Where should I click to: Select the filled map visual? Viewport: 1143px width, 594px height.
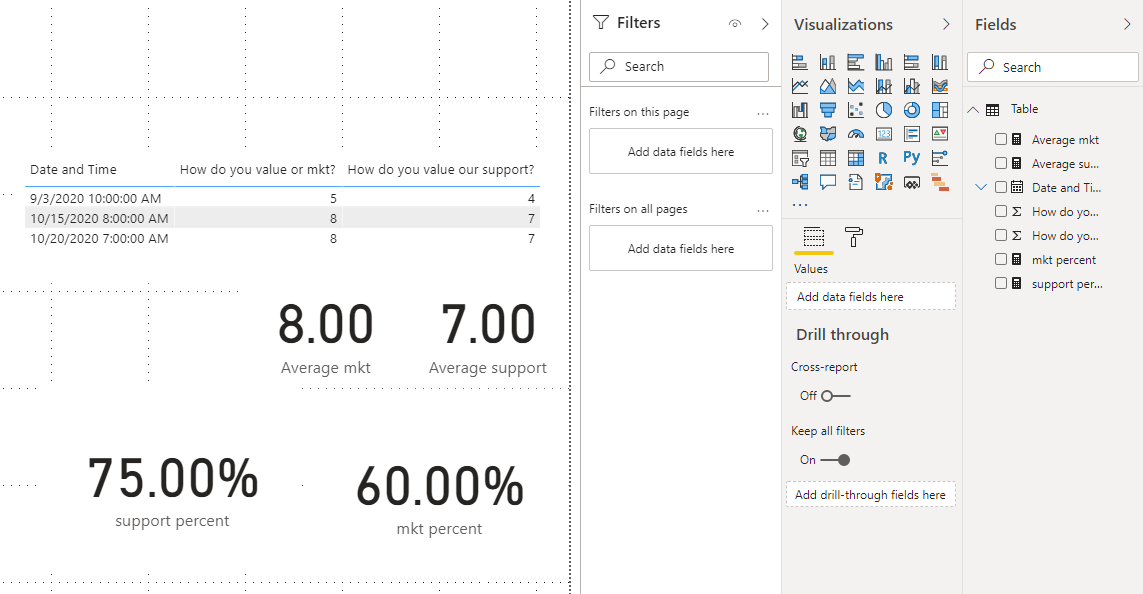coord(827,134)
